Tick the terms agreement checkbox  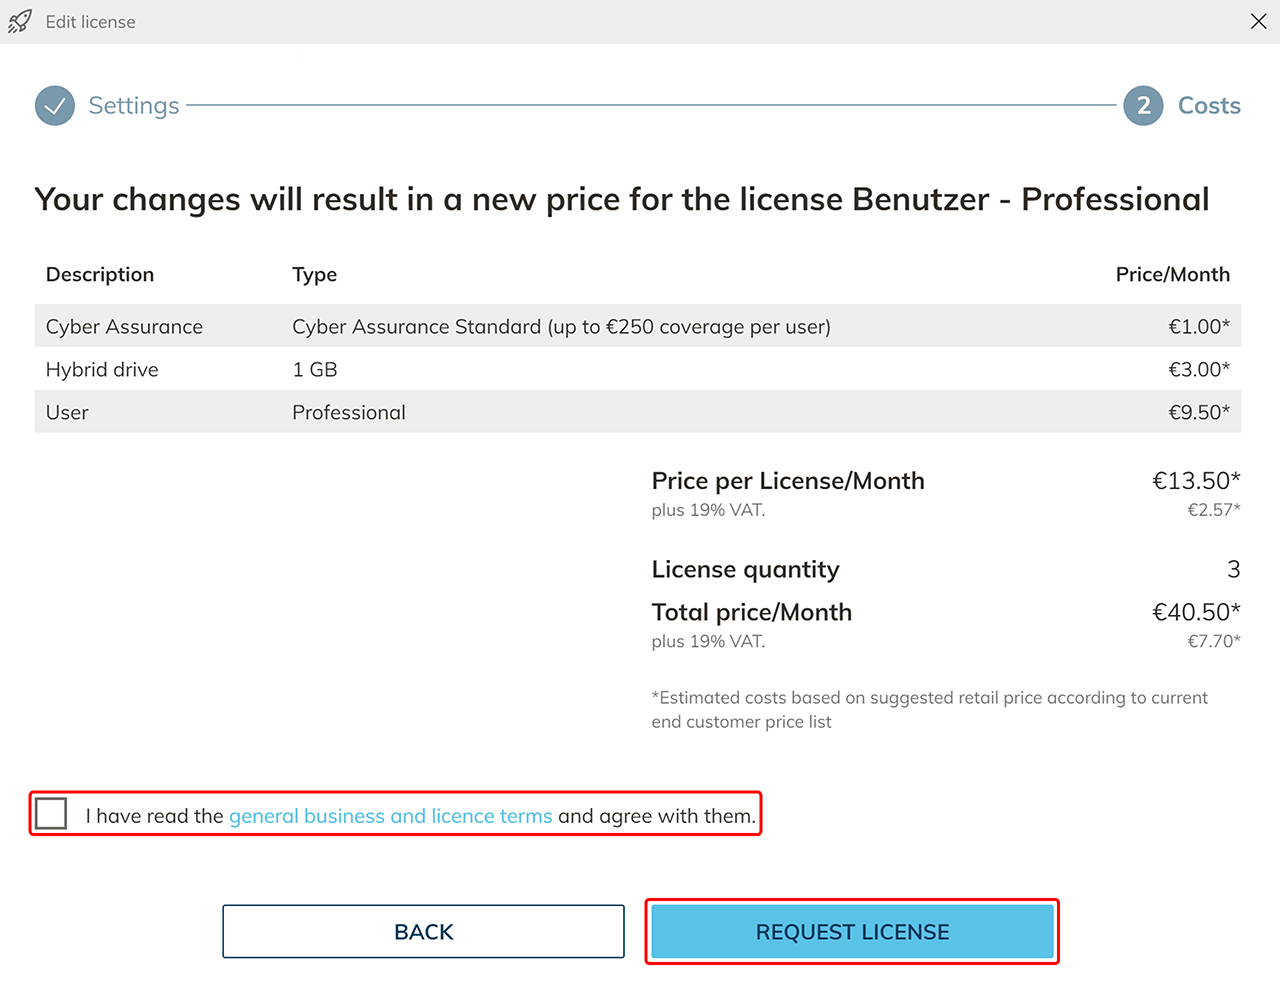click(x=51, y=814)
